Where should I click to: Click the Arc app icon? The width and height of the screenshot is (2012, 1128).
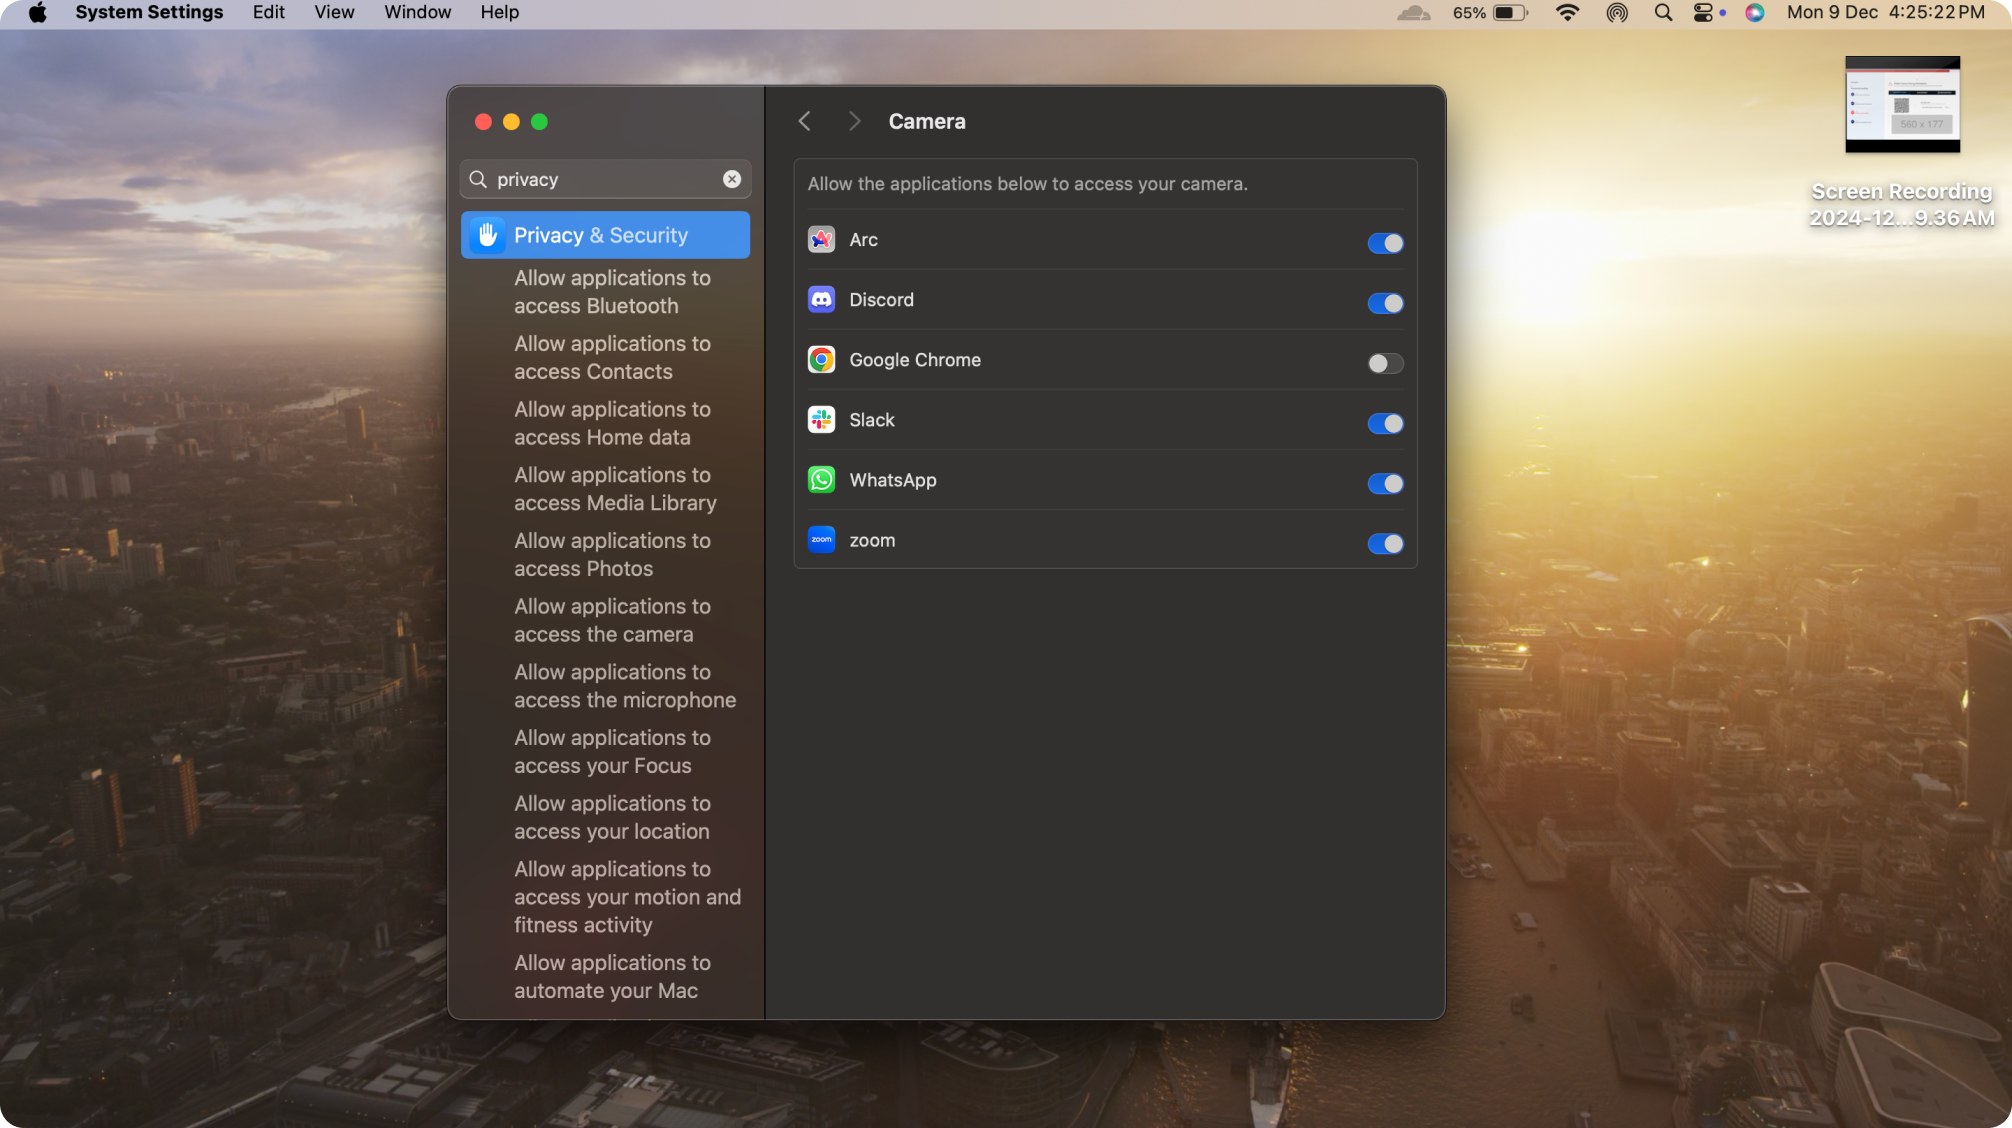click(821, 240)
